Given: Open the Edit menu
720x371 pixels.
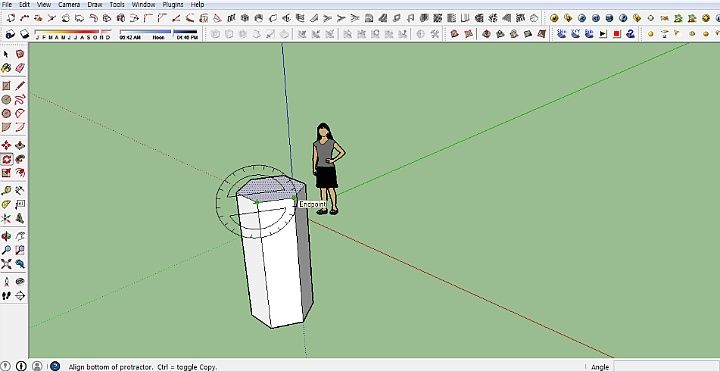Looking at the screenshot, I should tap(24, 4).
